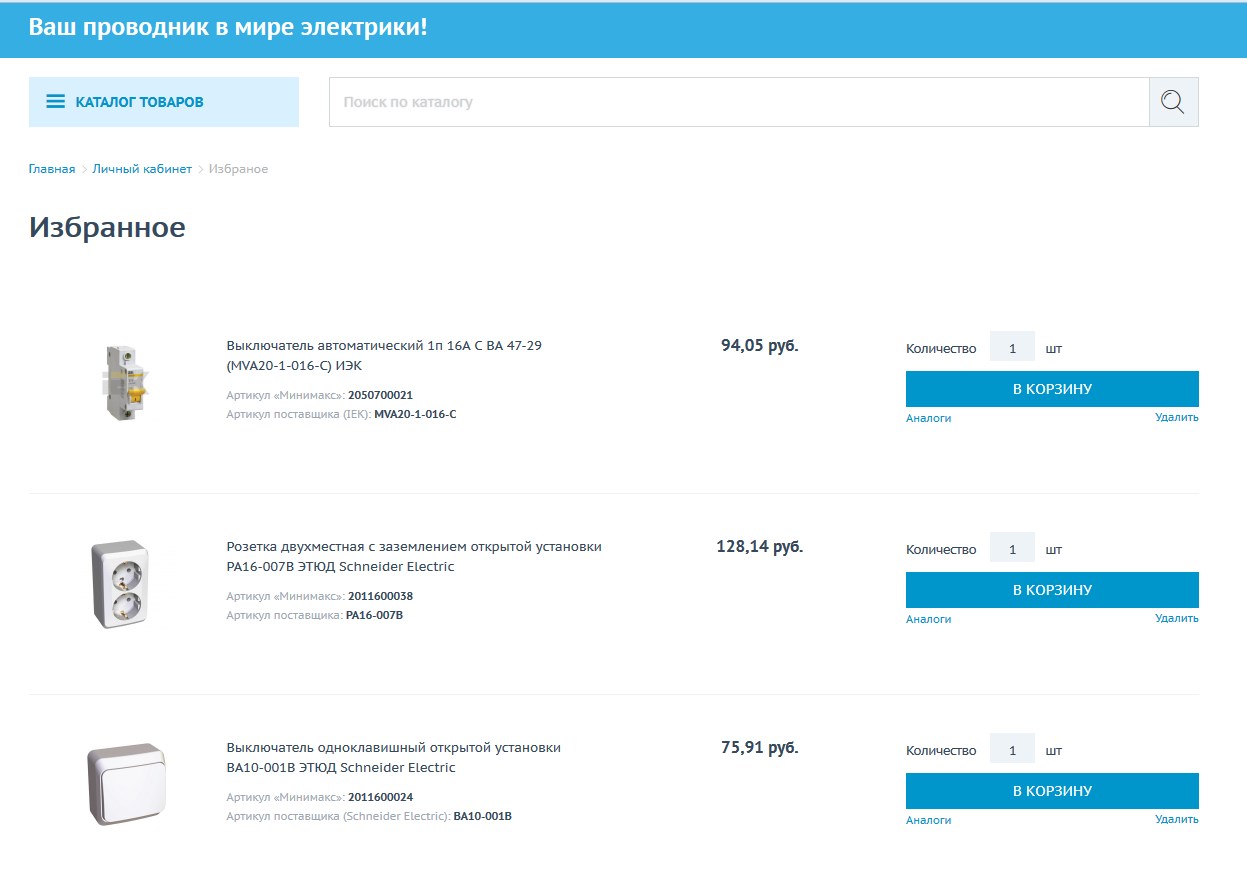Viewport: 1247px width, 881px height.
Task: Click the Избранное page heading
Action: [107, 227]
